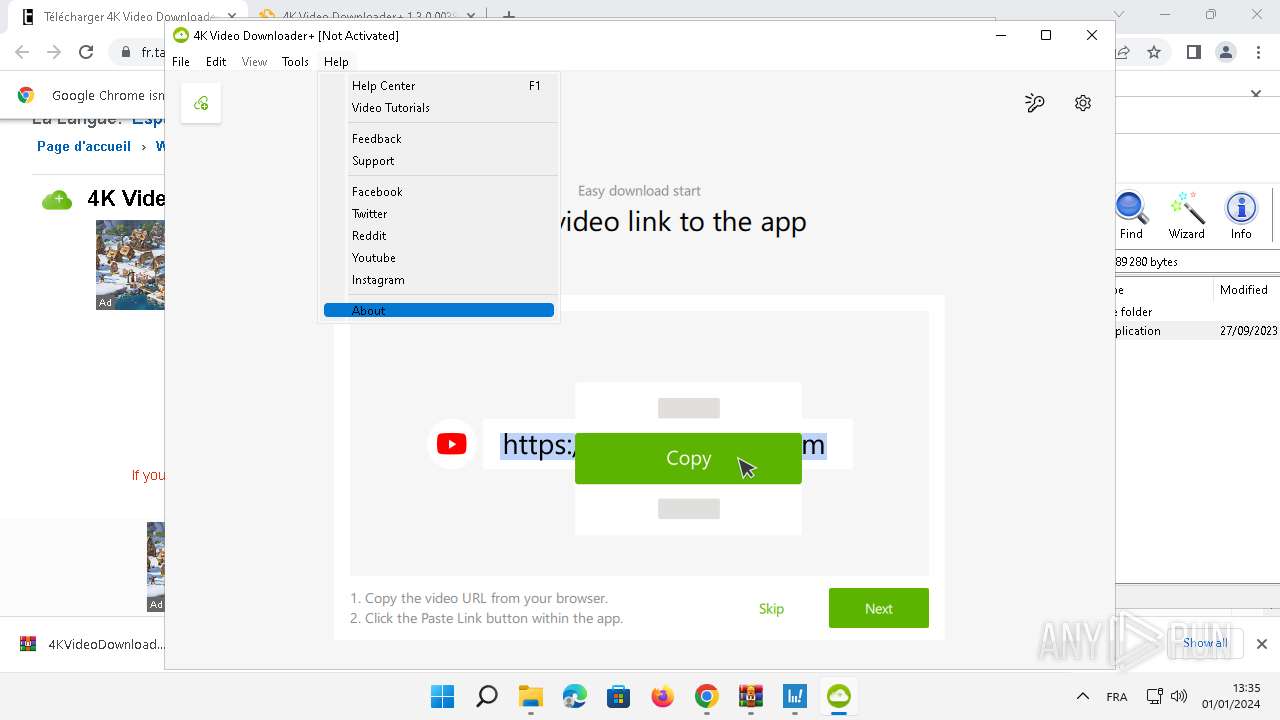This screenshot has width=1280, height=720.
Task: Select Video Tutorials in Help menu
Action: click(x=439, y=108)
